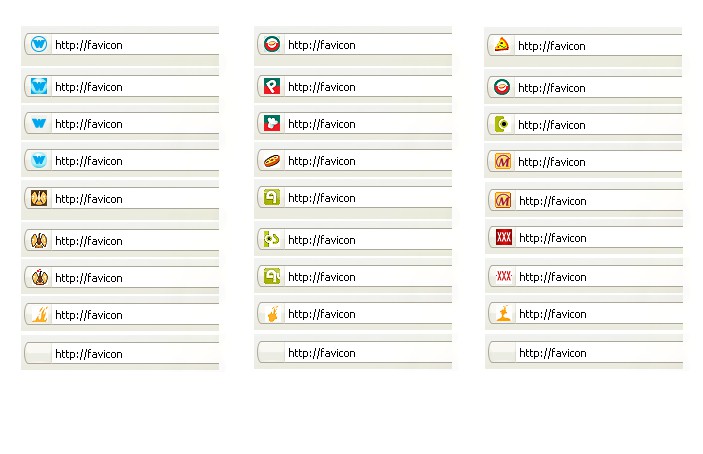
Task: Select the white-background red XXX favicon
Action: 503,277
